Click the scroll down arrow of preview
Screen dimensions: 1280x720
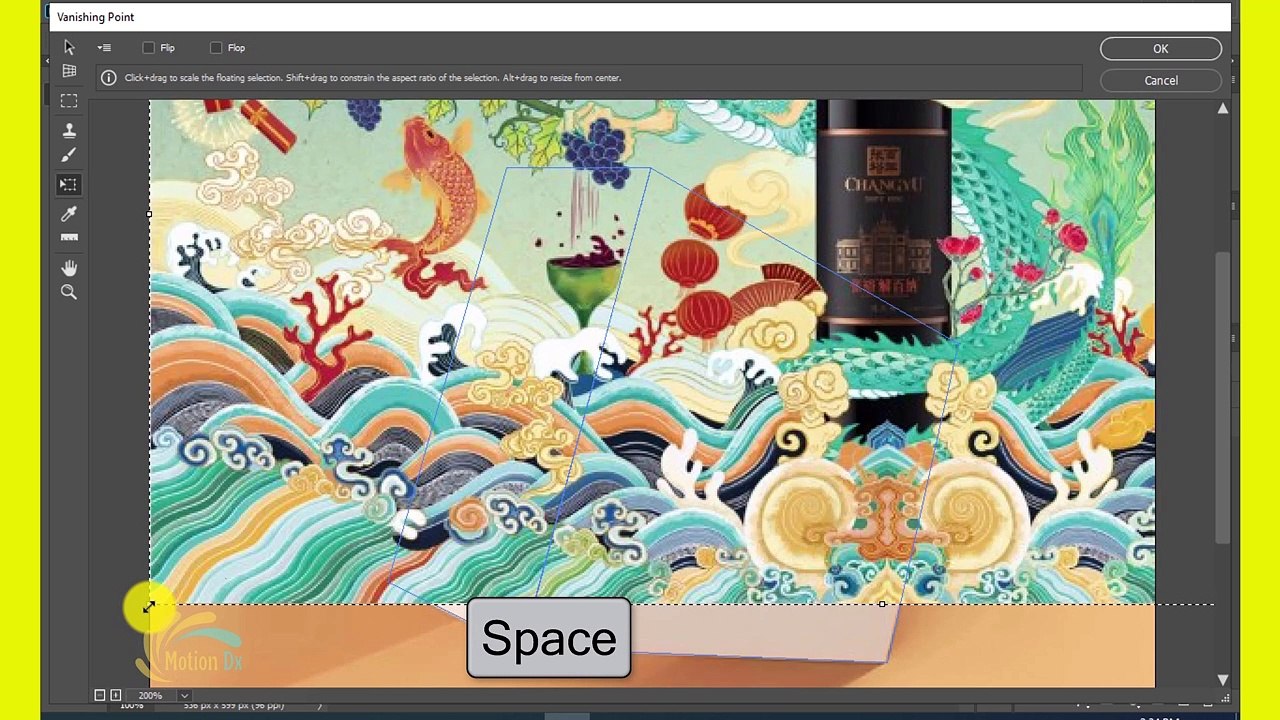tap(1223, 680)
